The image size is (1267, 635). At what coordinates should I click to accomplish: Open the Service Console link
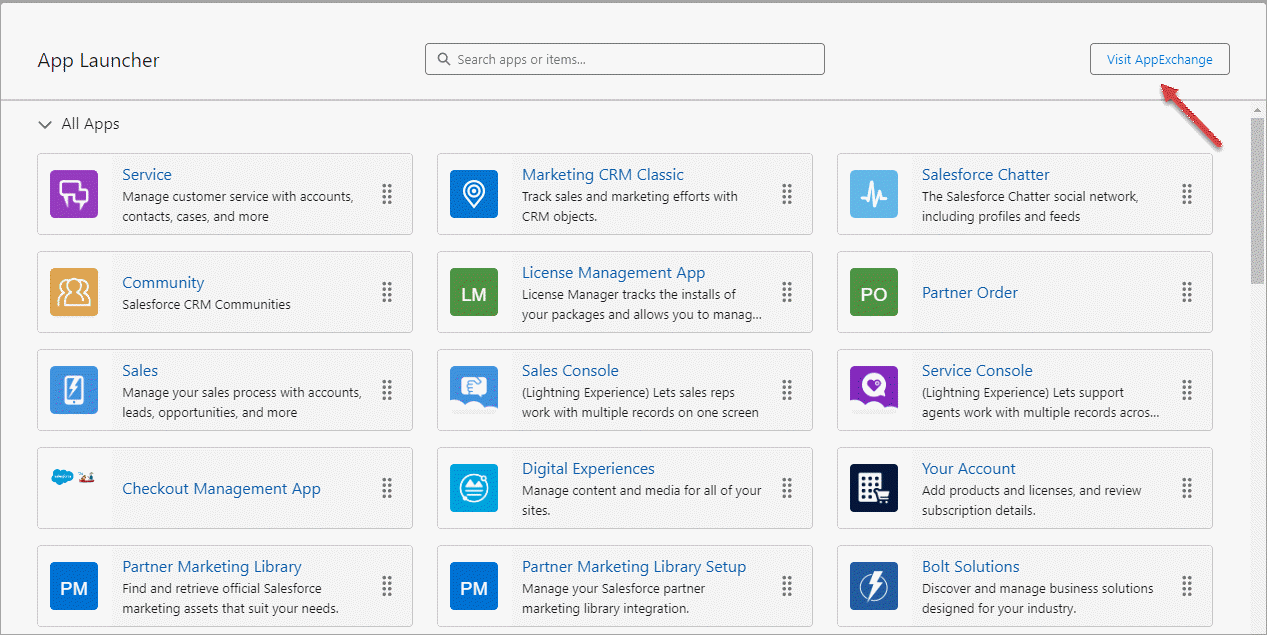tap(977, 370)
